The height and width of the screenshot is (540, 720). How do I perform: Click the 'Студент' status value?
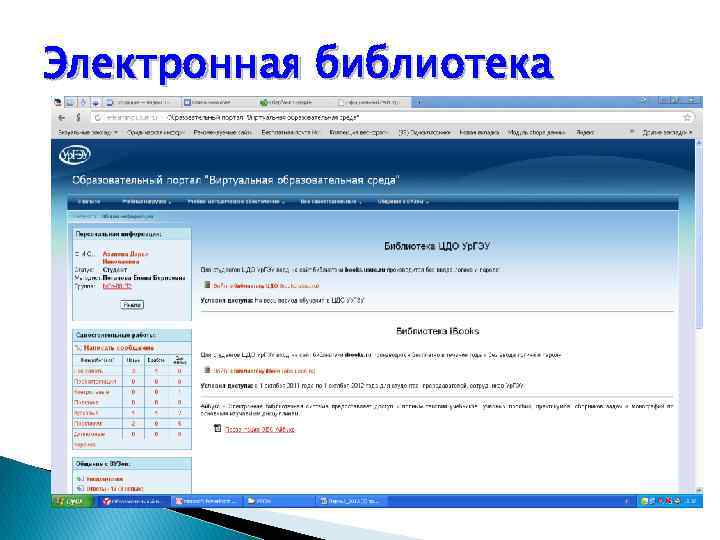[x=114, y=270]
